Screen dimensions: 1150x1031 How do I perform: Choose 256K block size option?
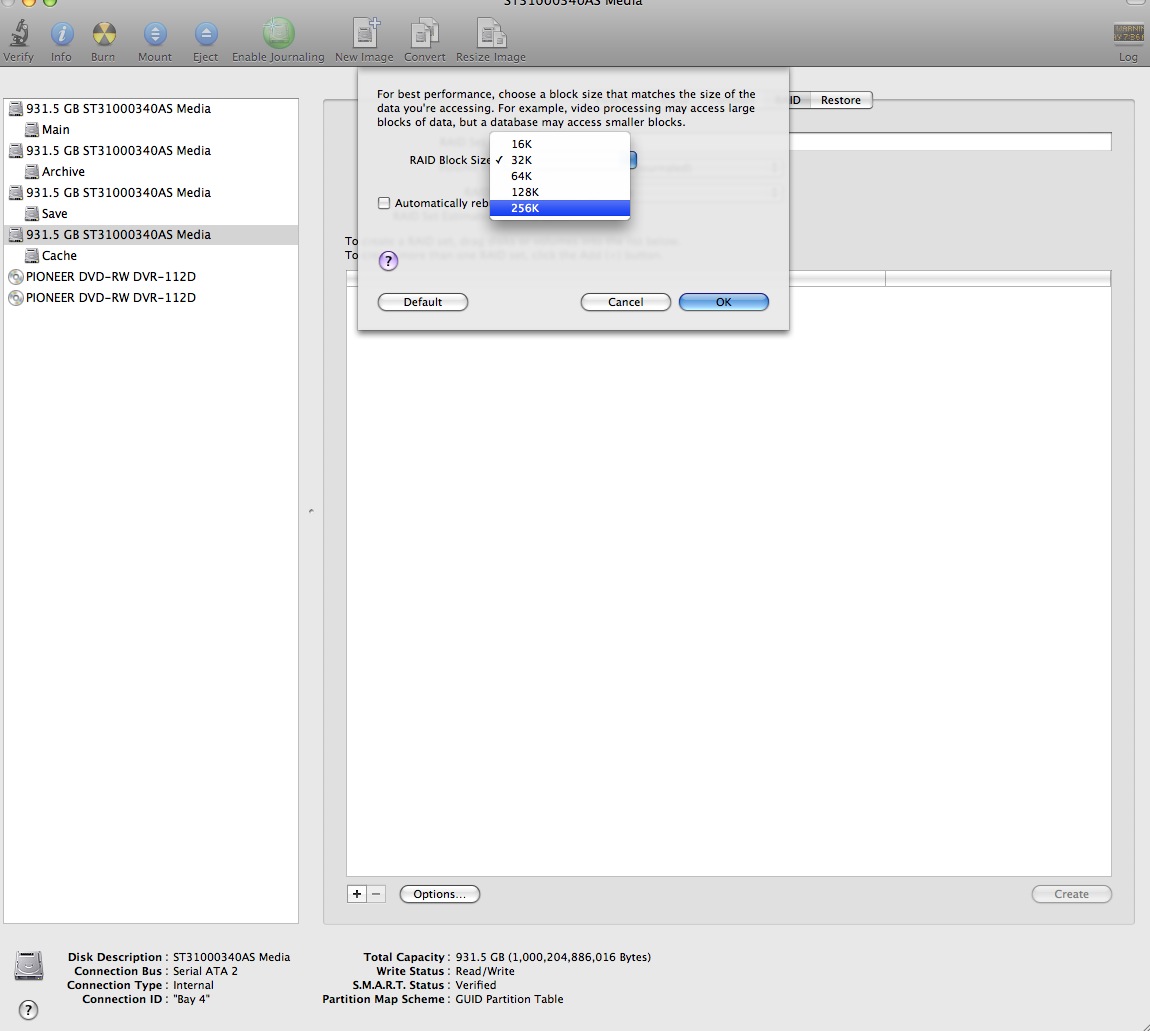pos(525,208)
